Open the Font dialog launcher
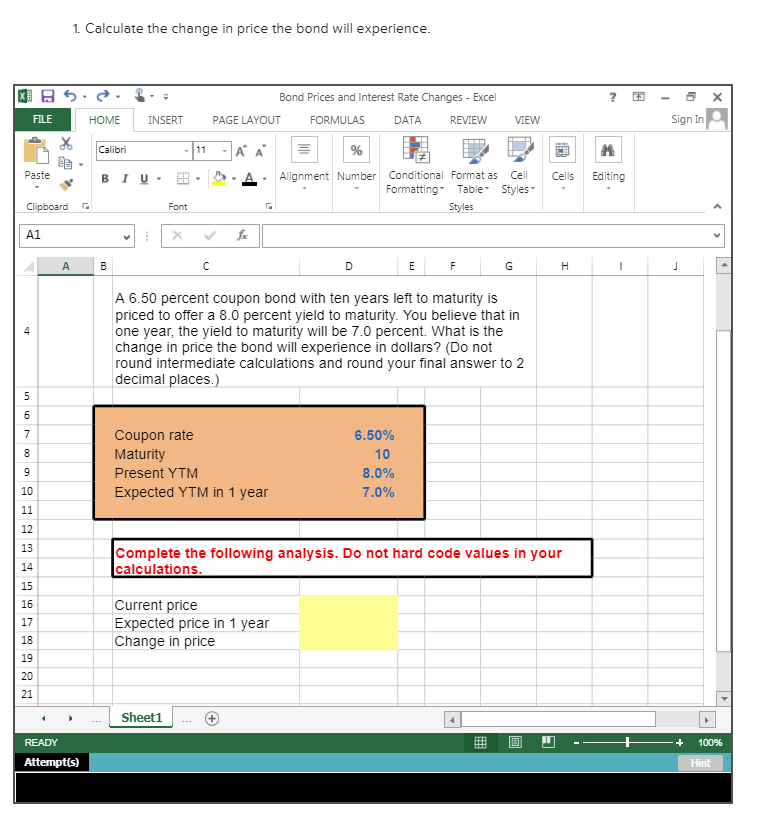 269,206
